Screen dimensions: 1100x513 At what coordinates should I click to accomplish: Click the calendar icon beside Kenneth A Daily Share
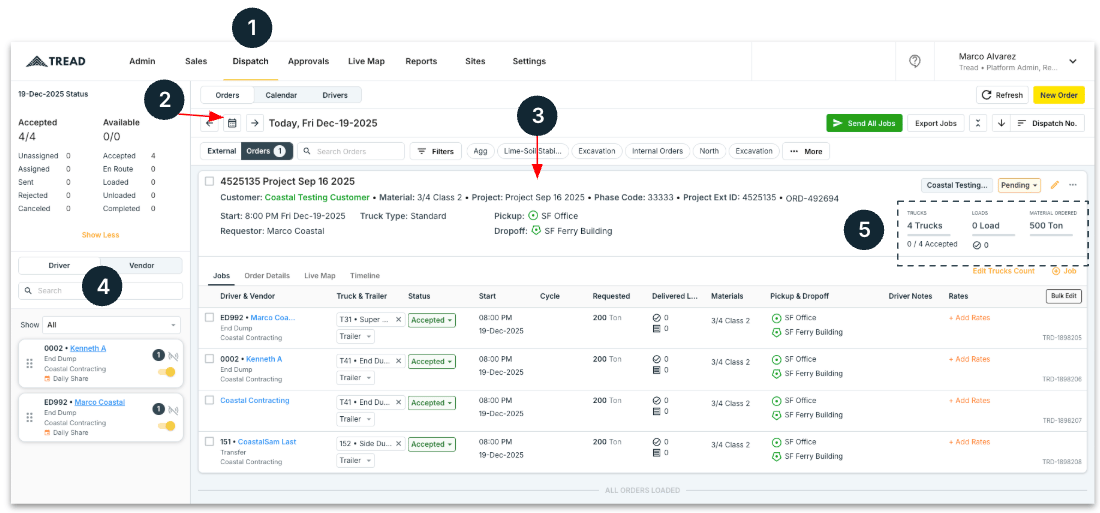(x=48, y=379)
